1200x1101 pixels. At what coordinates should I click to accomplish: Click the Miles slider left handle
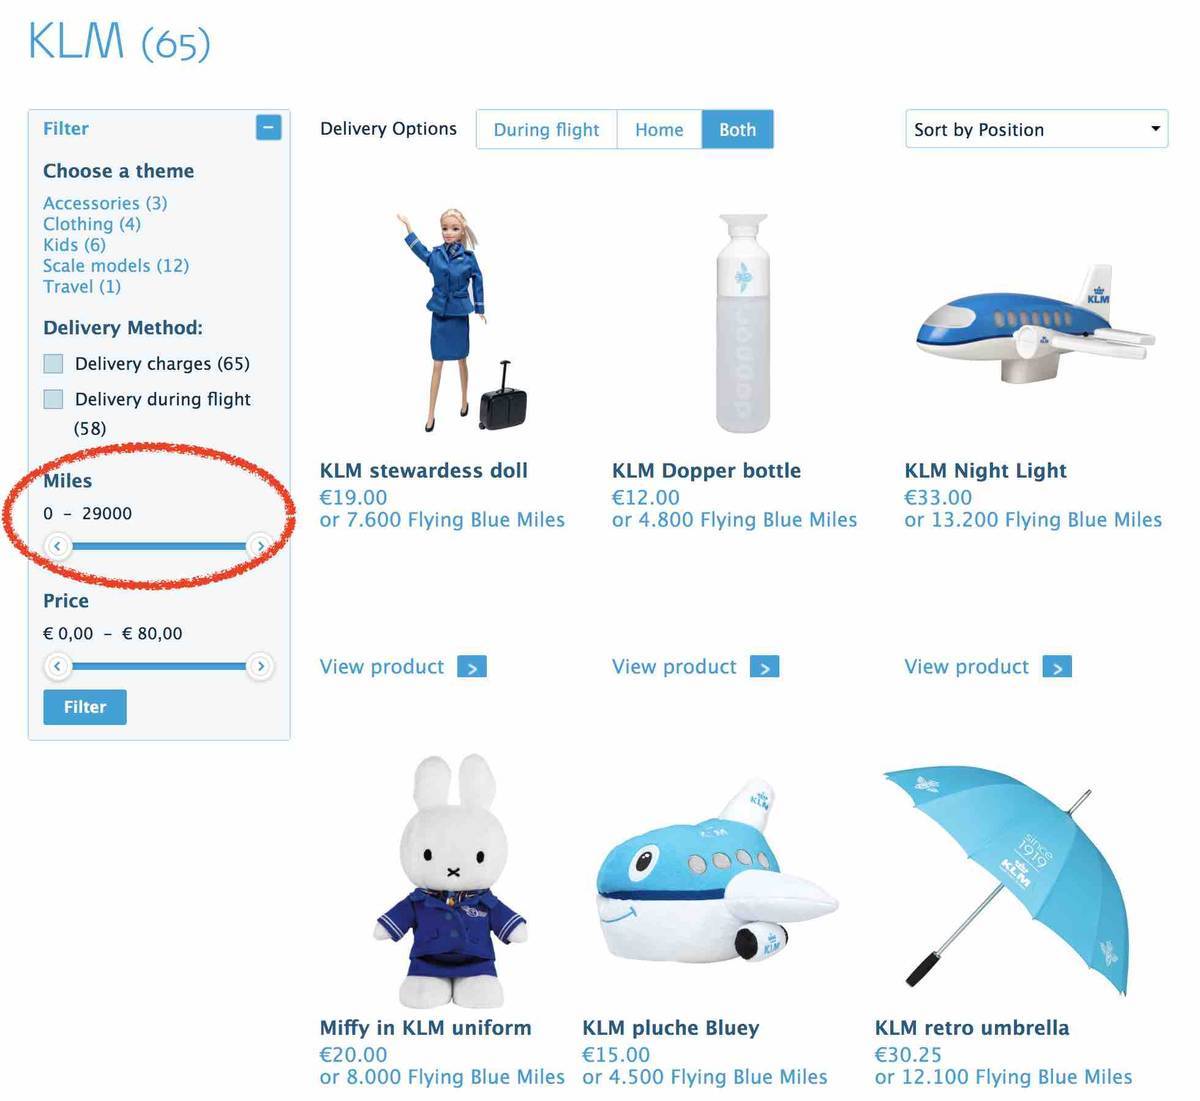[x=58, y=545]
